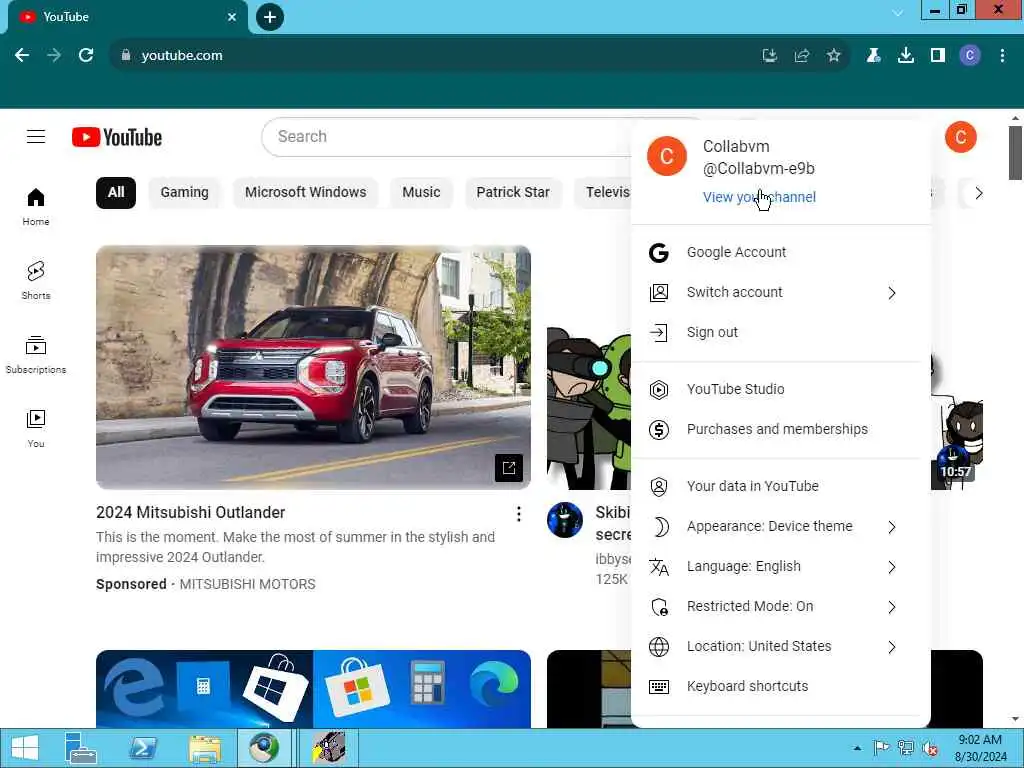Open Server Manager from the taskbar

tap(80, 748)
